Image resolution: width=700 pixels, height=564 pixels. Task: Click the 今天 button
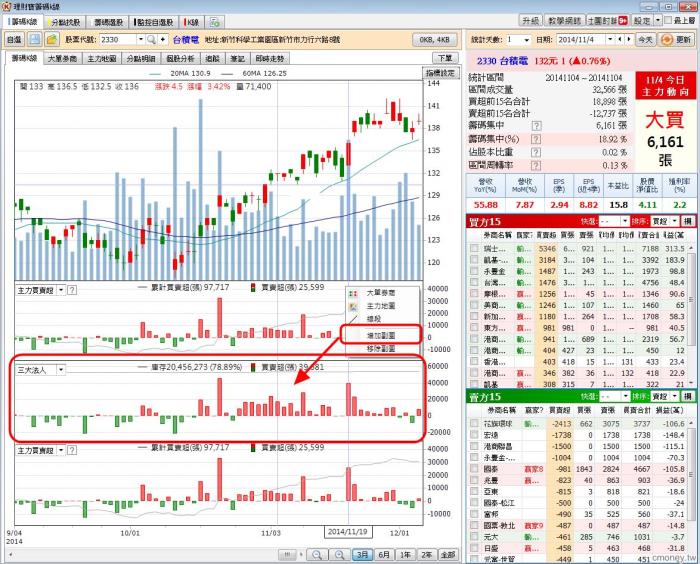tap(646, 40)
